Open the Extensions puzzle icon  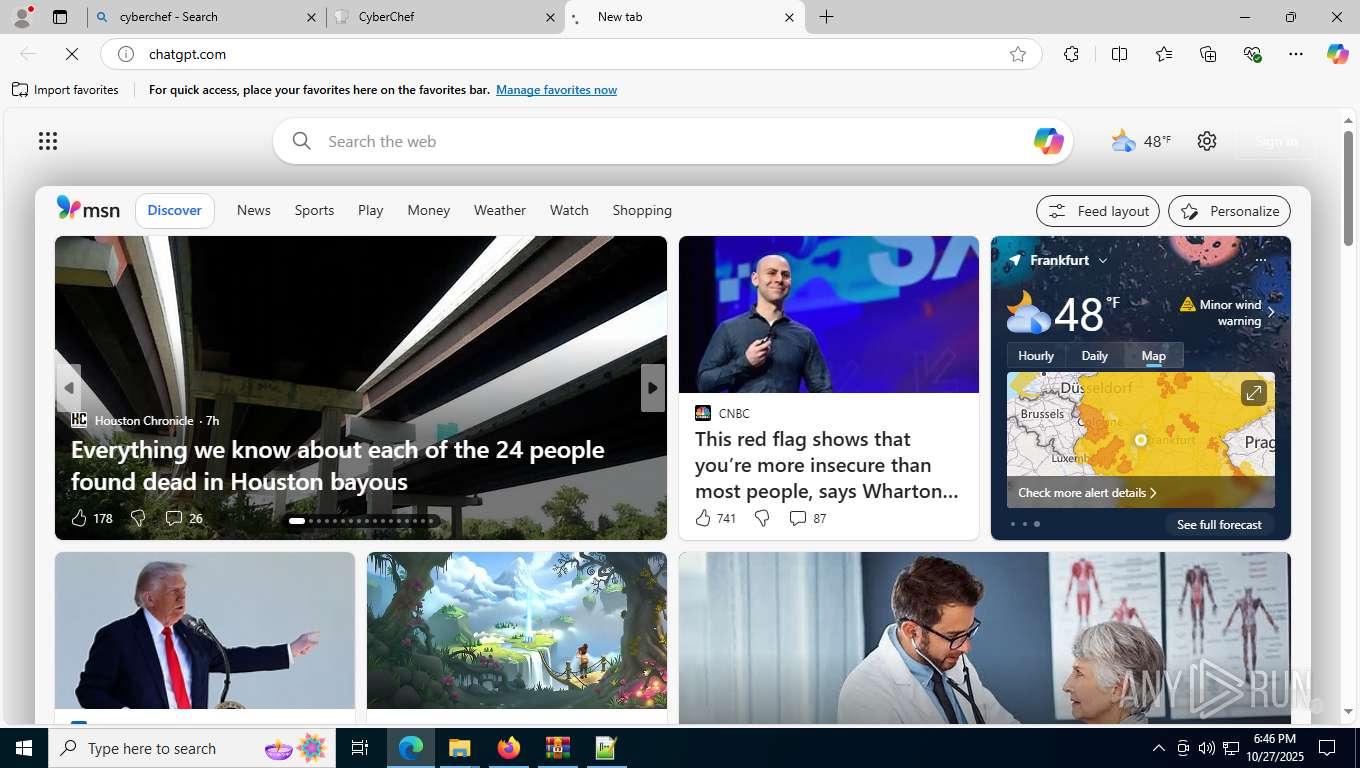tap(1071, 54)
